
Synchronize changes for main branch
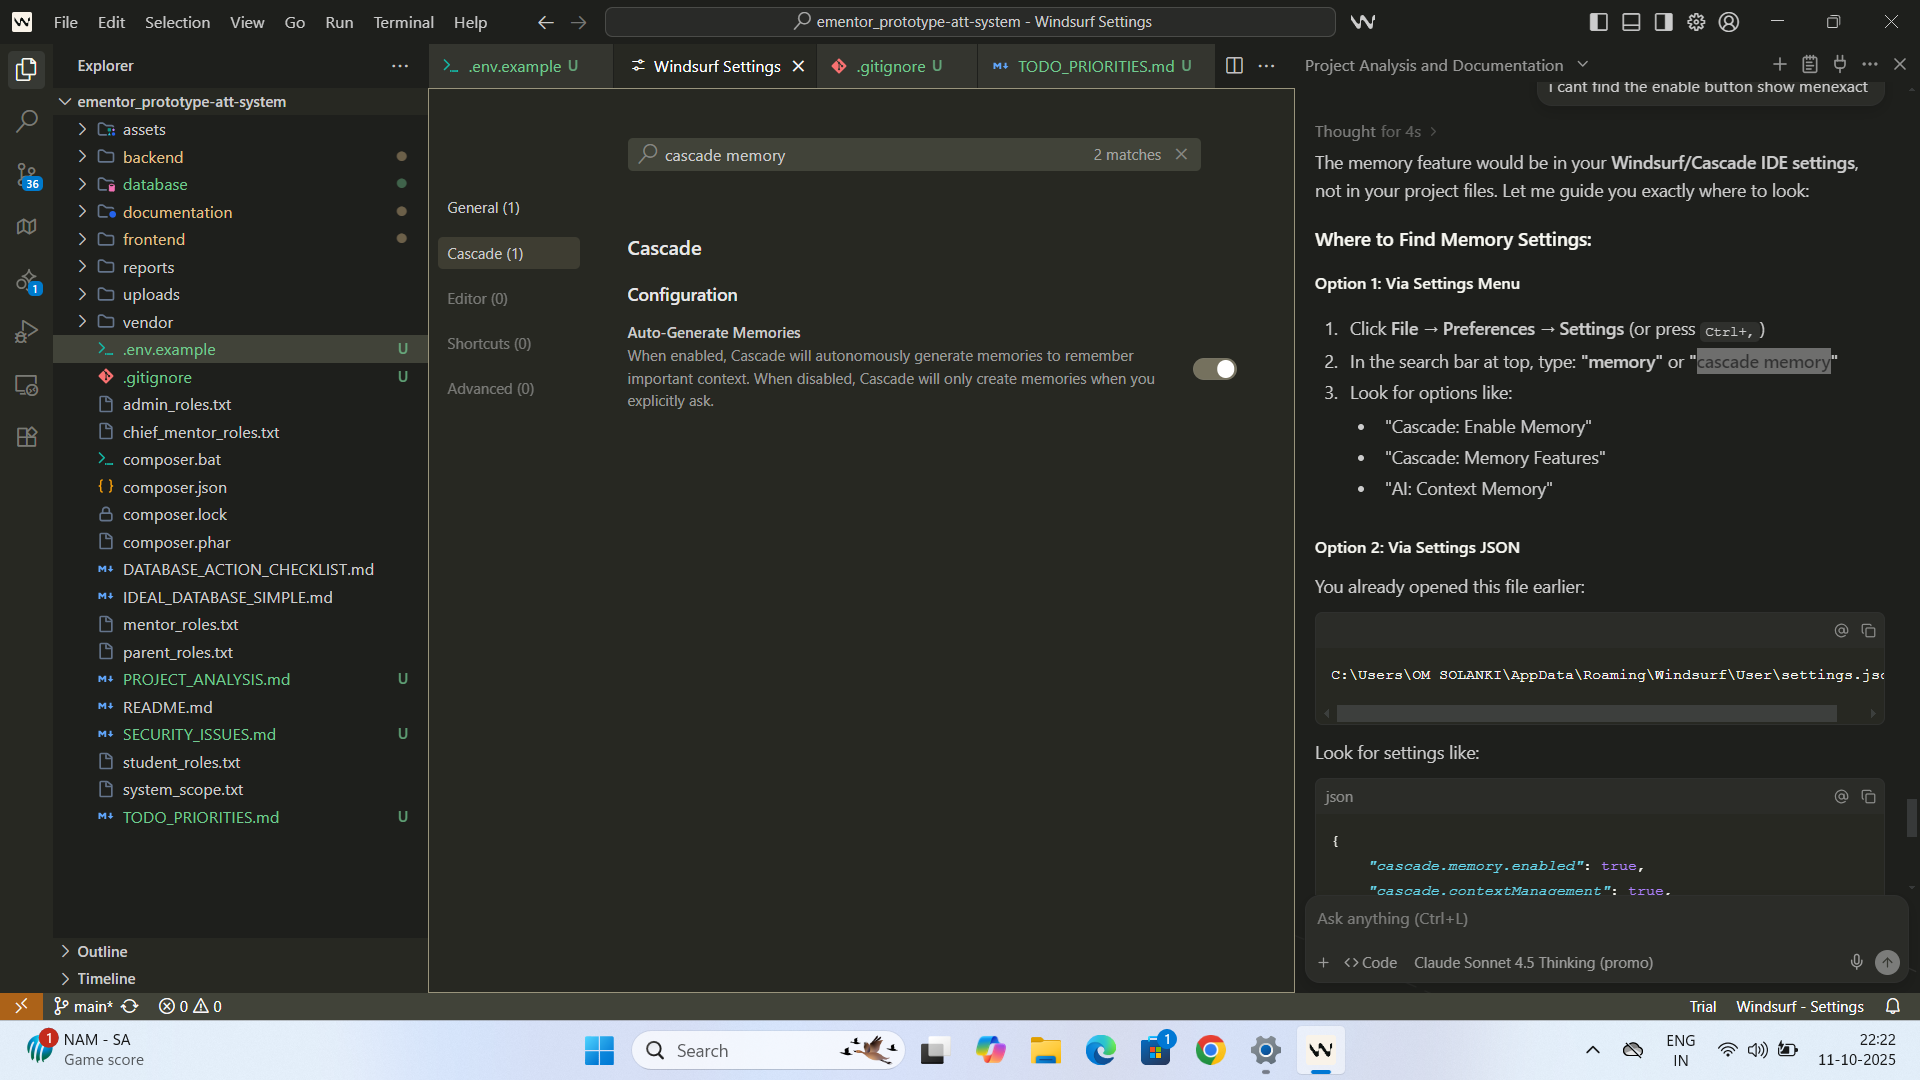pyautogui.click(x=130, y=1006)
